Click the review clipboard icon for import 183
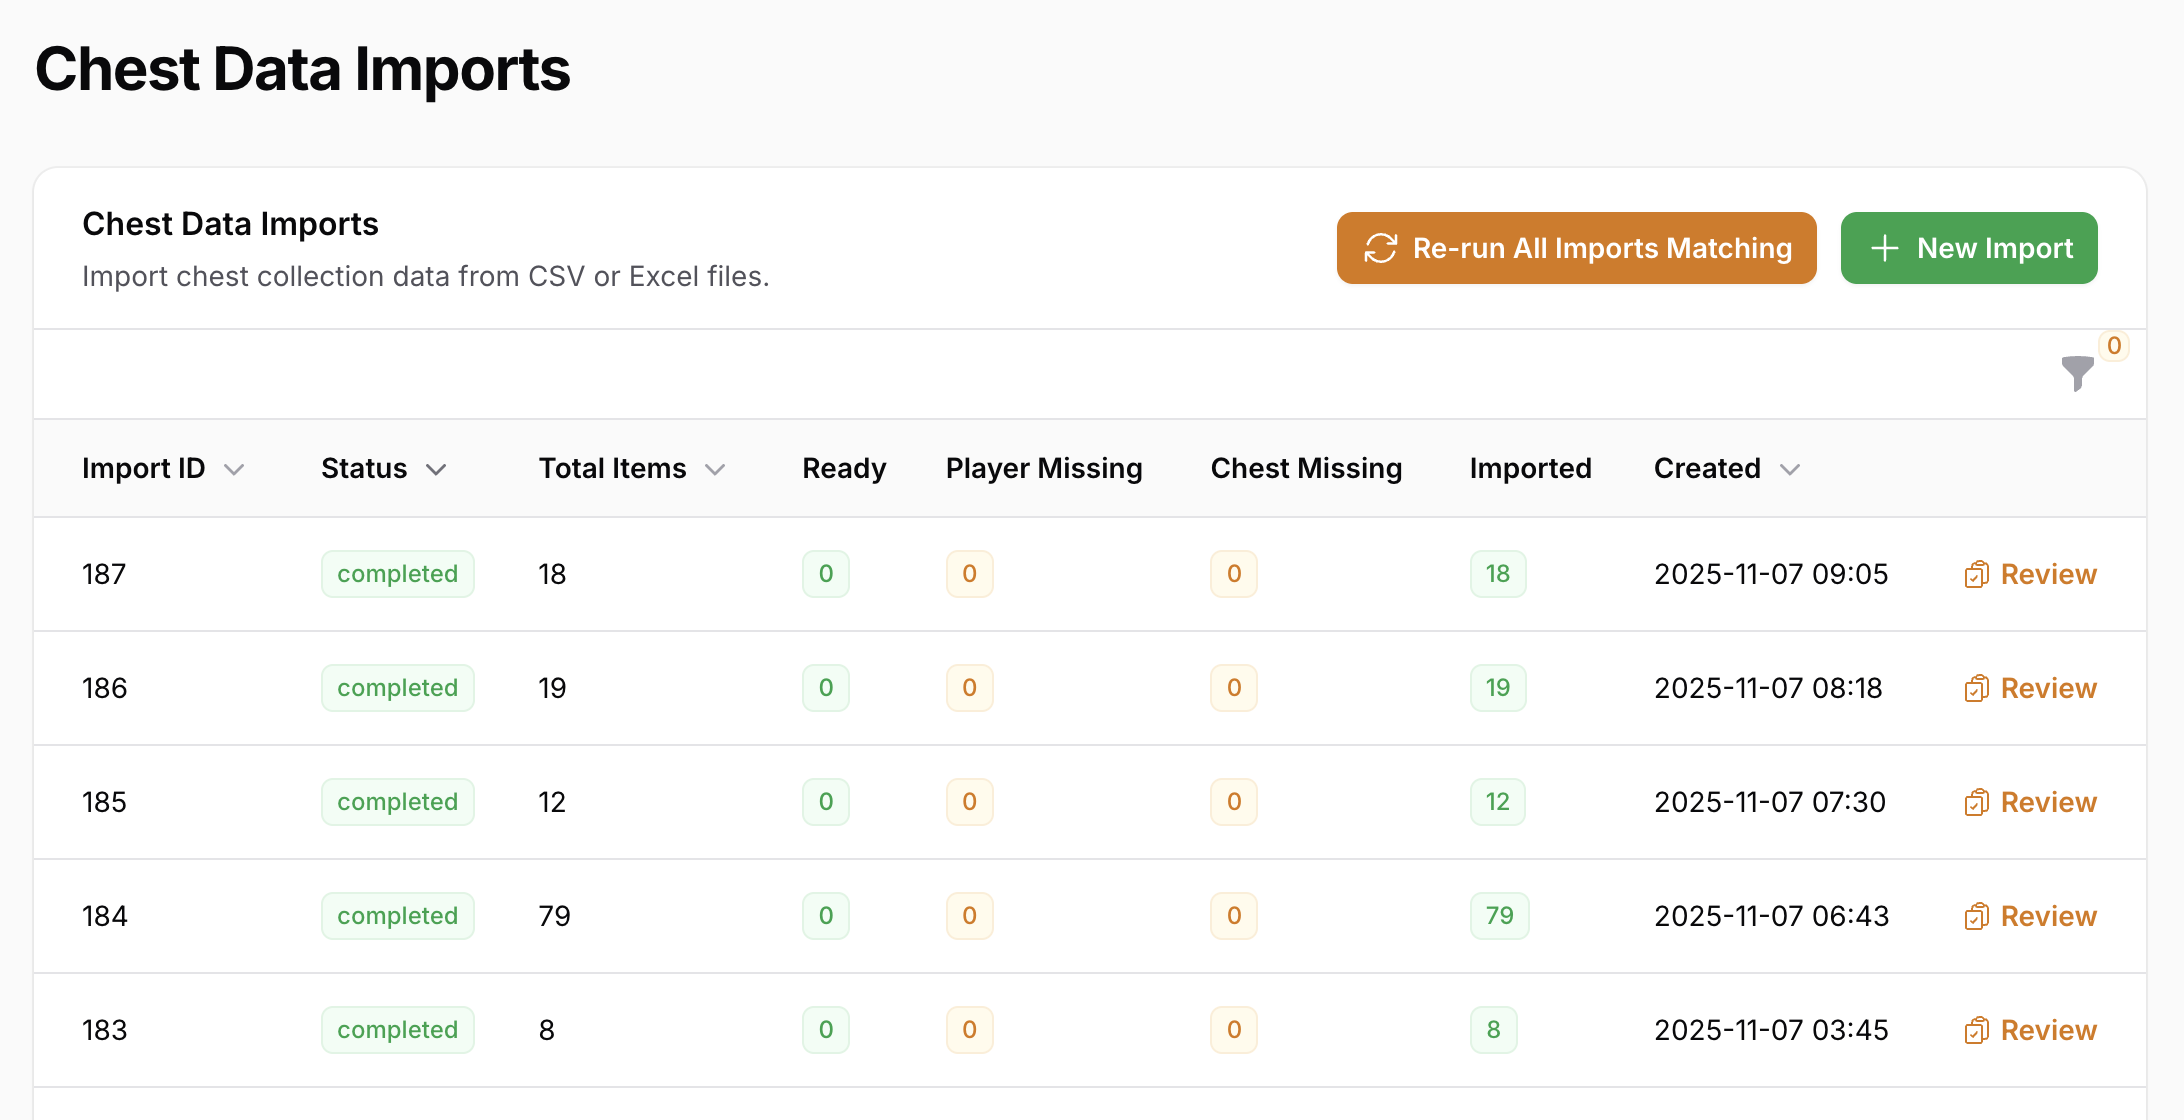The height and width of the screenshot is (1120, 2184). click(x=1976, y=1031)
